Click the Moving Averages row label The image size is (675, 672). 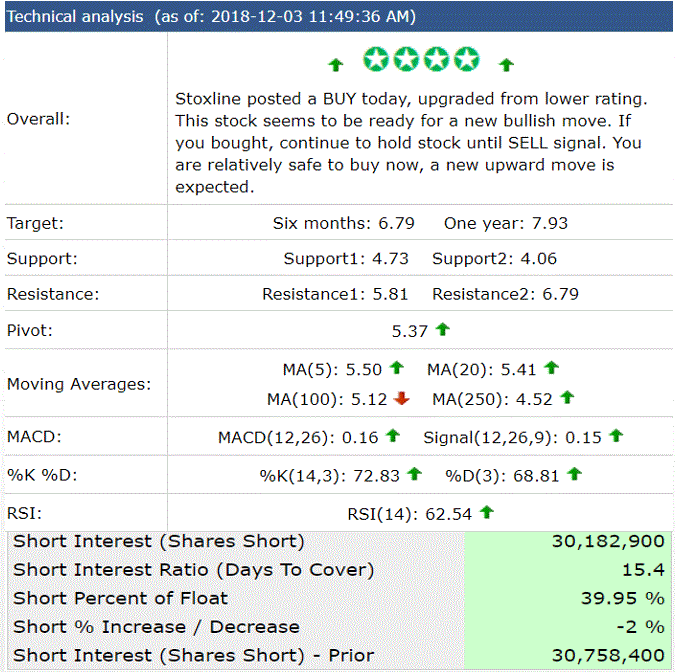(x=79, y=384)
